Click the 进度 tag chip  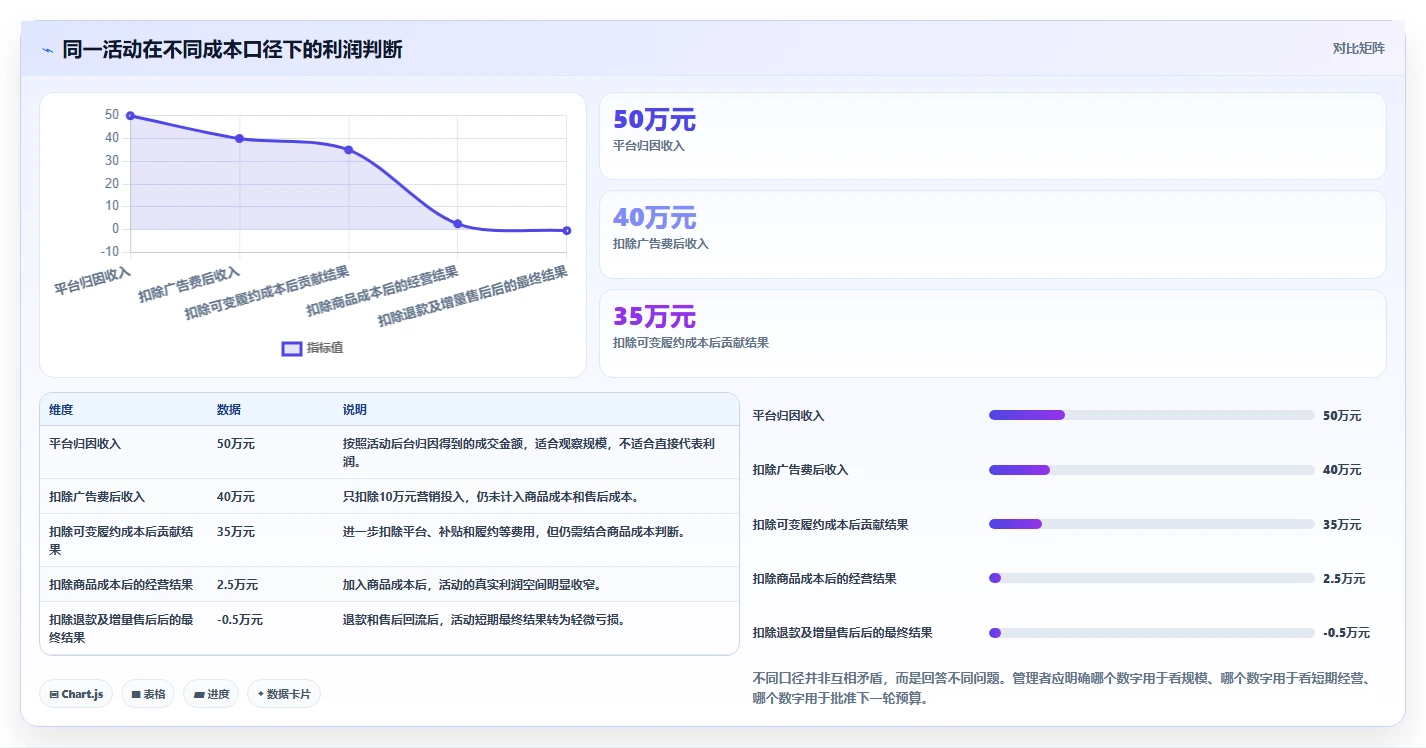pos(211,694)
